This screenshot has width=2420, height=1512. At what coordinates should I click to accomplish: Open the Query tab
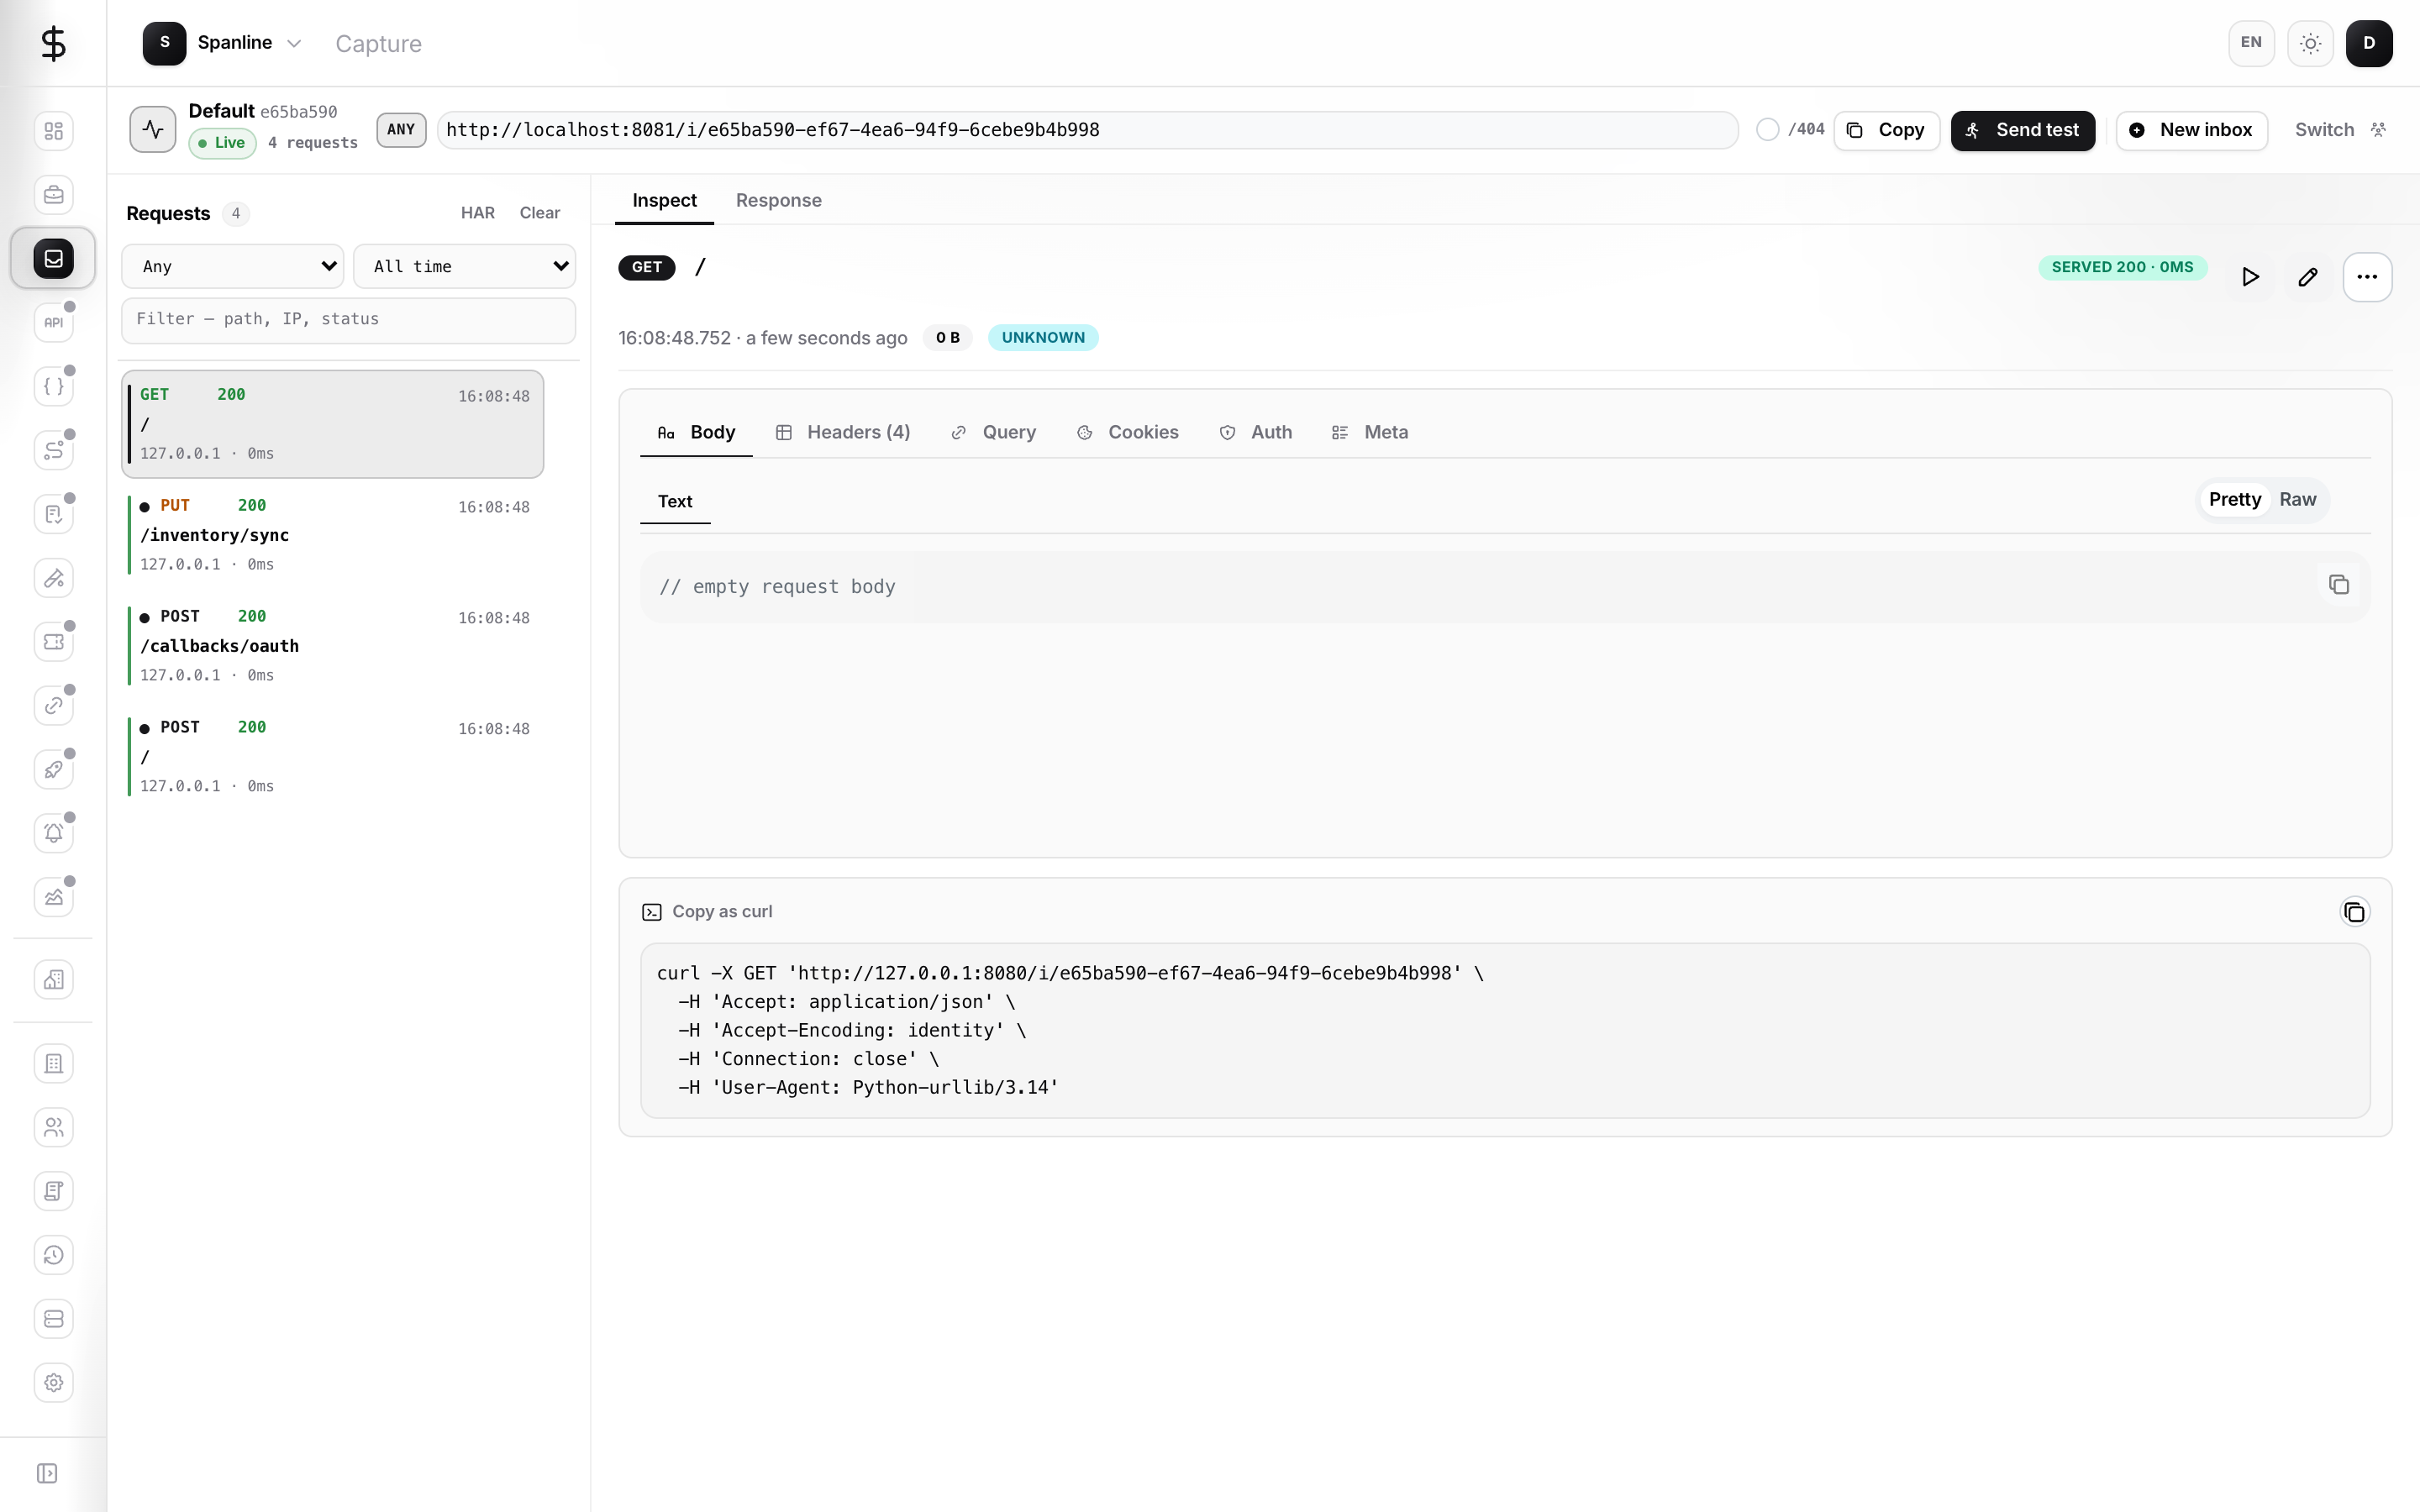click(x=992, y=433)
